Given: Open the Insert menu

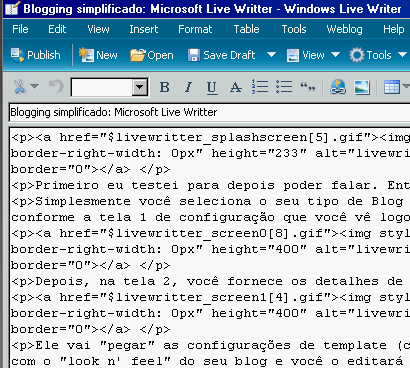Looking at the screenshot, I should [x=144, y=29].
